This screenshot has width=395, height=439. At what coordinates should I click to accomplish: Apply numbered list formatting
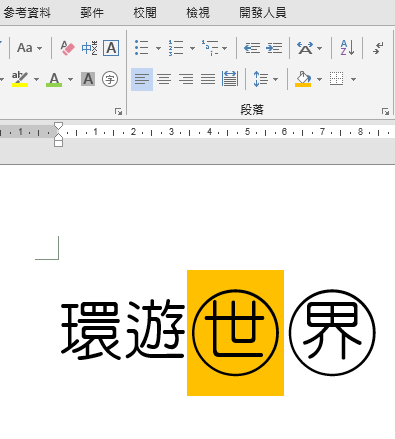(176, 48)
